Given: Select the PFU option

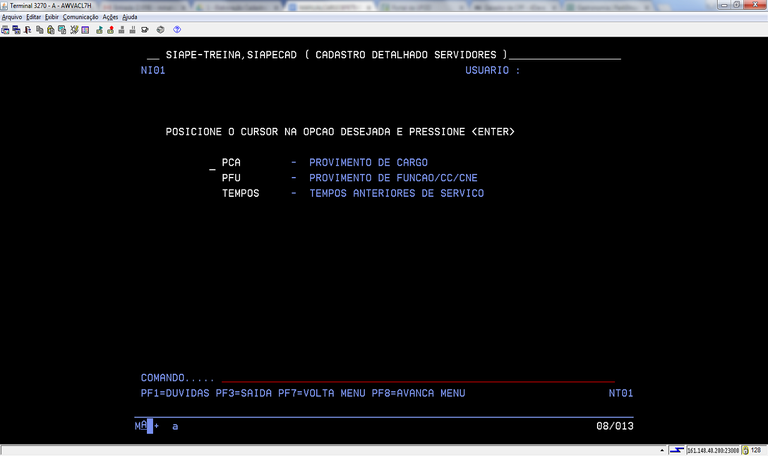Looking at the screenshot, I should (x=231, y=178).
